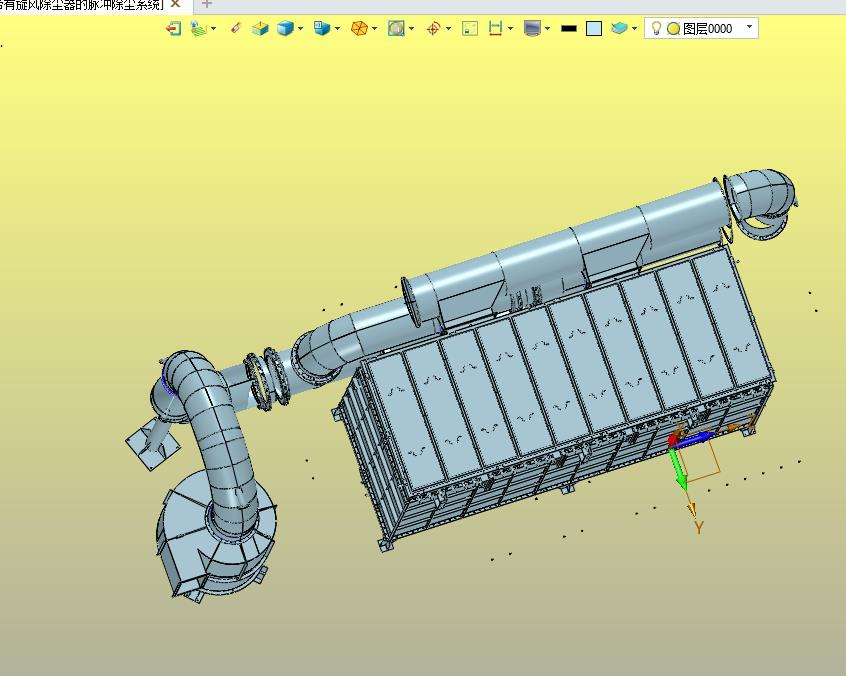Click the black line color swatch

click(x=569, y=29)
